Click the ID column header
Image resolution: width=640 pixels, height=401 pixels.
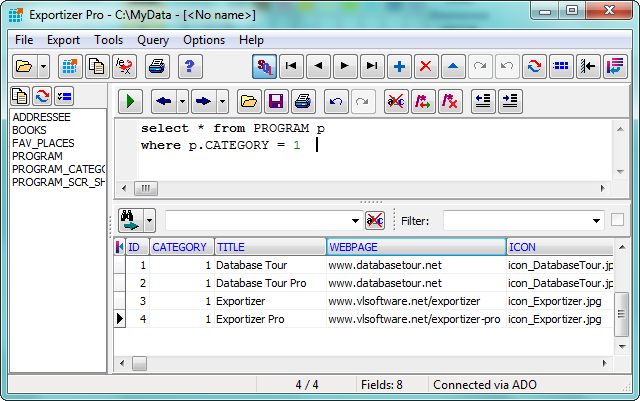click(x=138, y=247)
